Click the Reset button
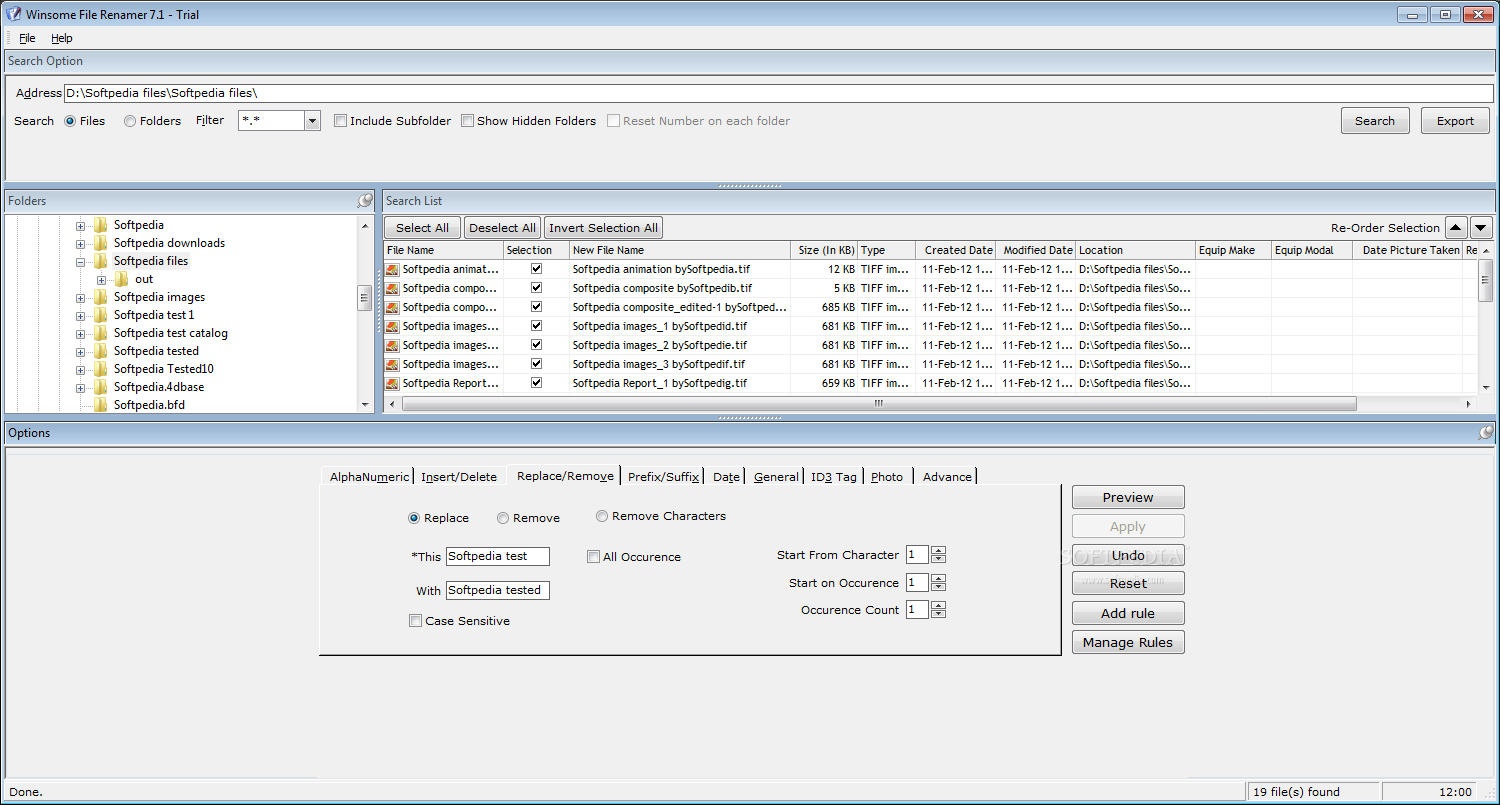Viewport: 1500px width, 805px height. [x=1128, y=583]
